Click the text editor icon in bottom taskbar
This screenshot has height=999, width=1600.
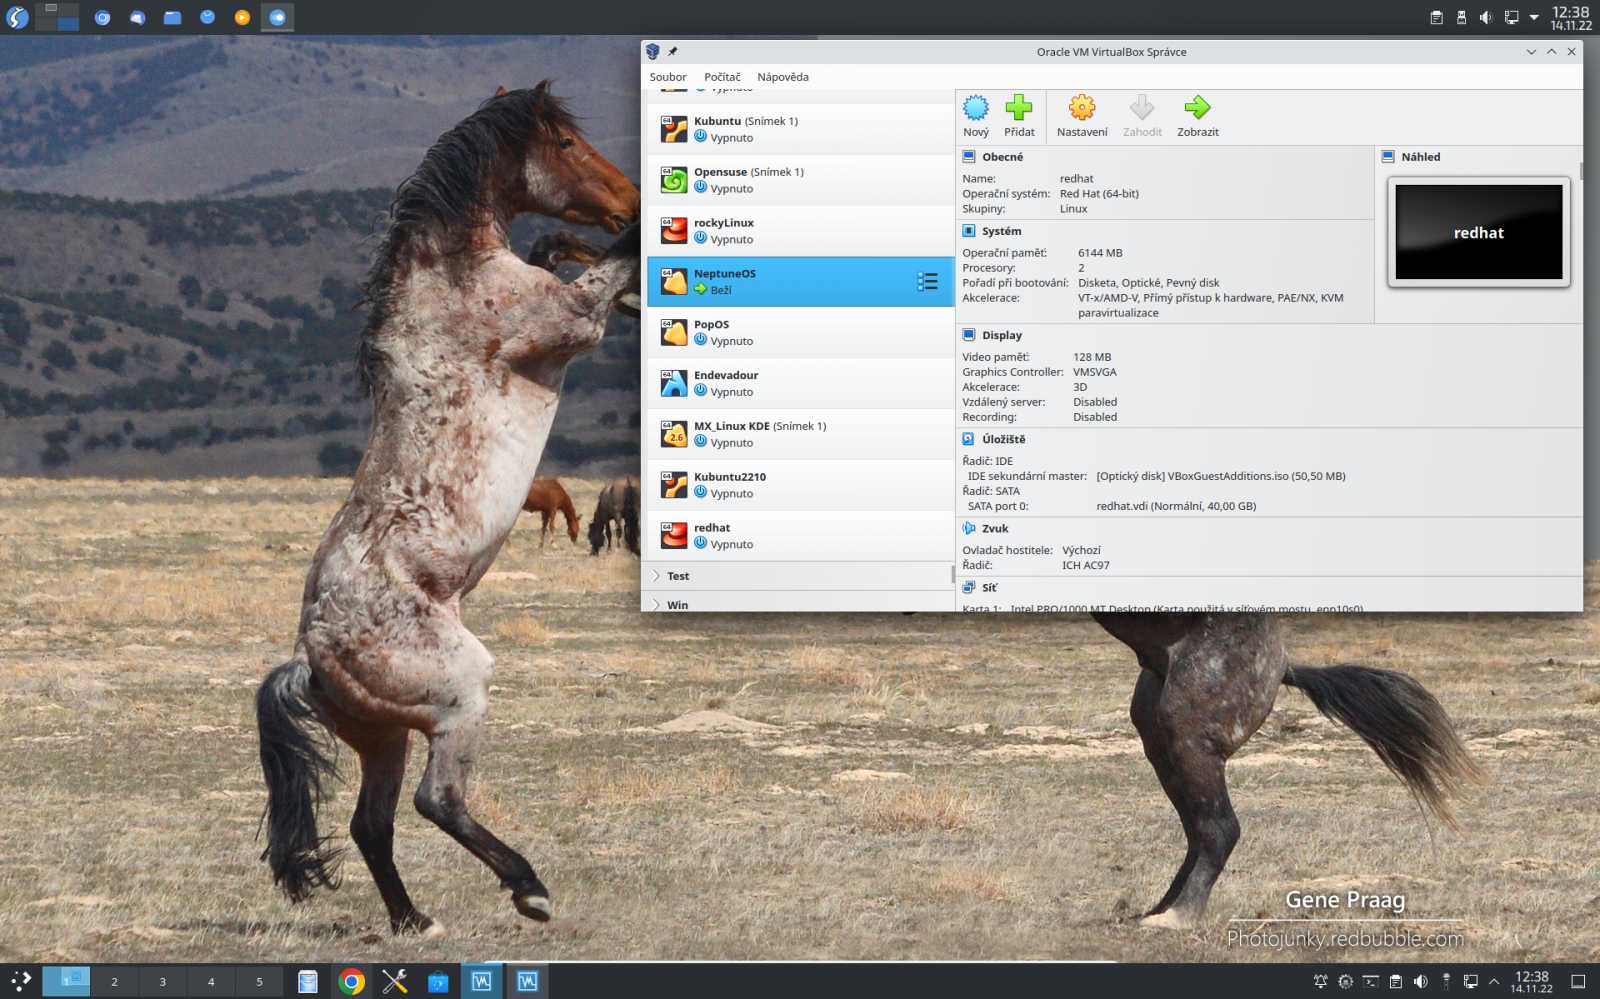tap(308, 982)
